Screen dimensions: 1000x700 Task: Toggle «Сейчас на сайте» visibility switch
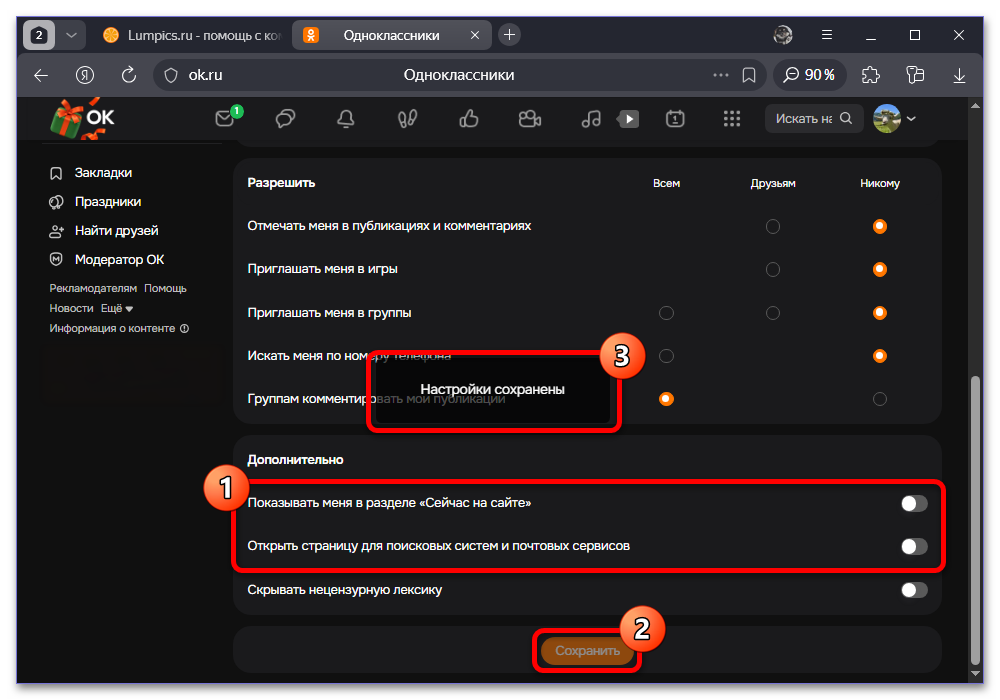click(x=914, y=504)
